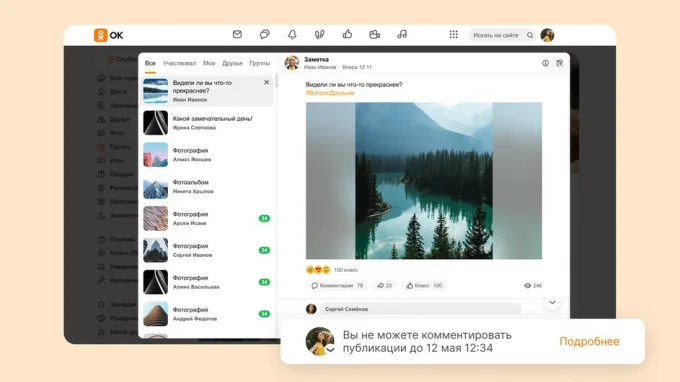
Task: Click emoji reactions next to 100 класс
Action: pos(318,270)
